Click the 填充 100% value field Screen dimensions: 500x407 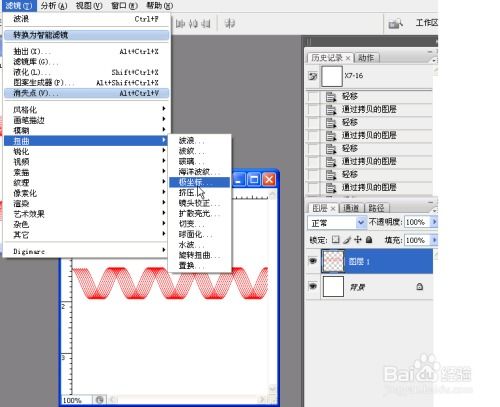(417, 240)
